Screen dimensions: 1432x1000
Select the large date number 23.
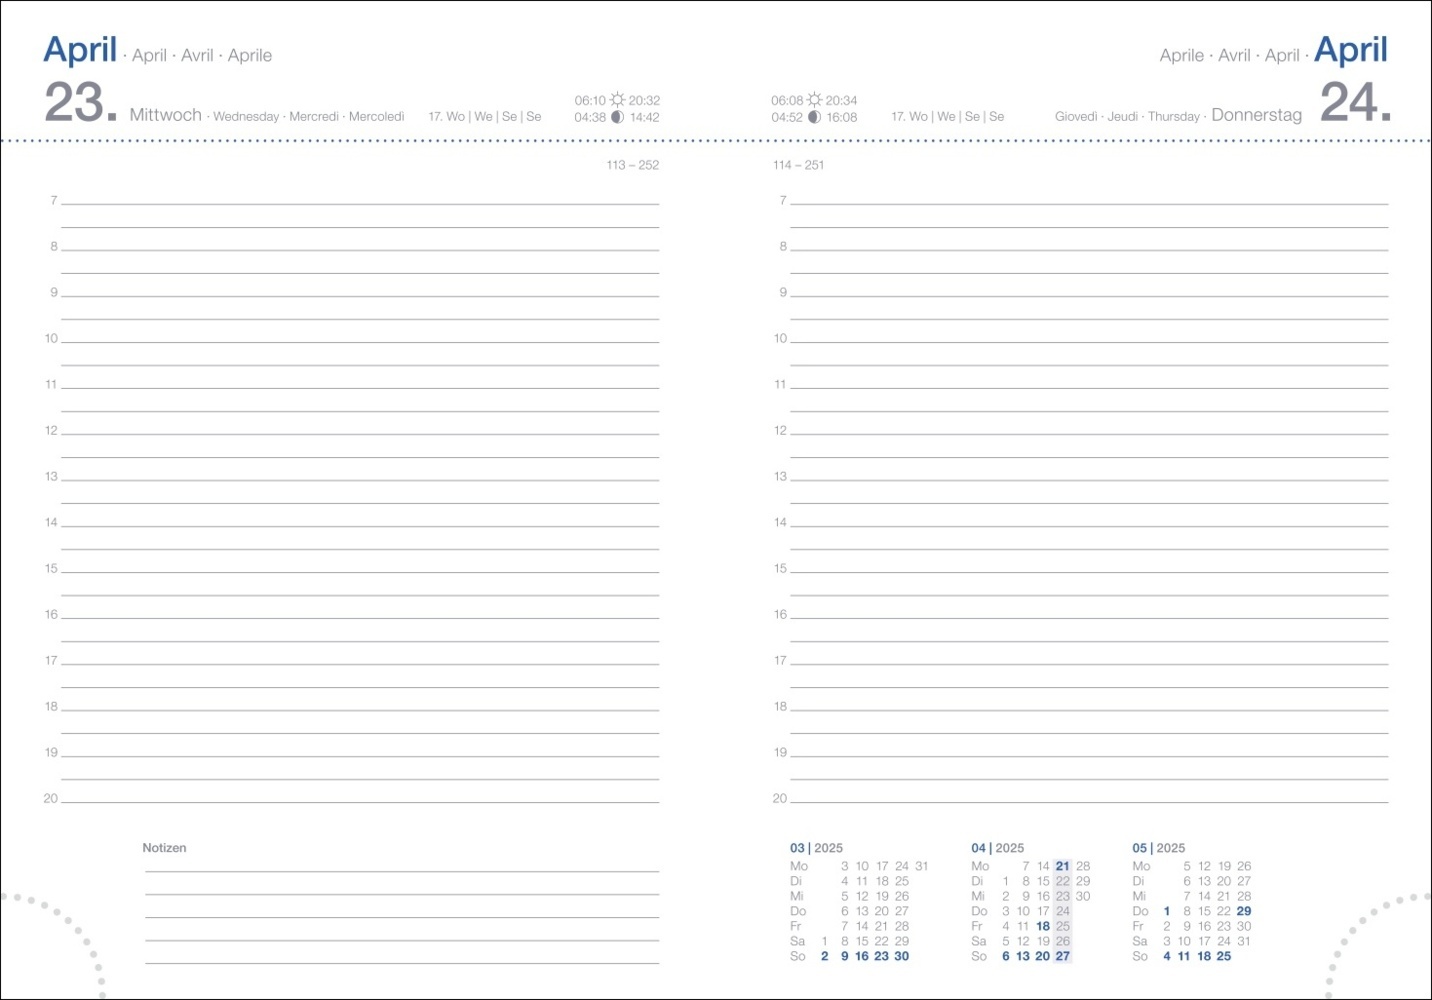[80, 103]
